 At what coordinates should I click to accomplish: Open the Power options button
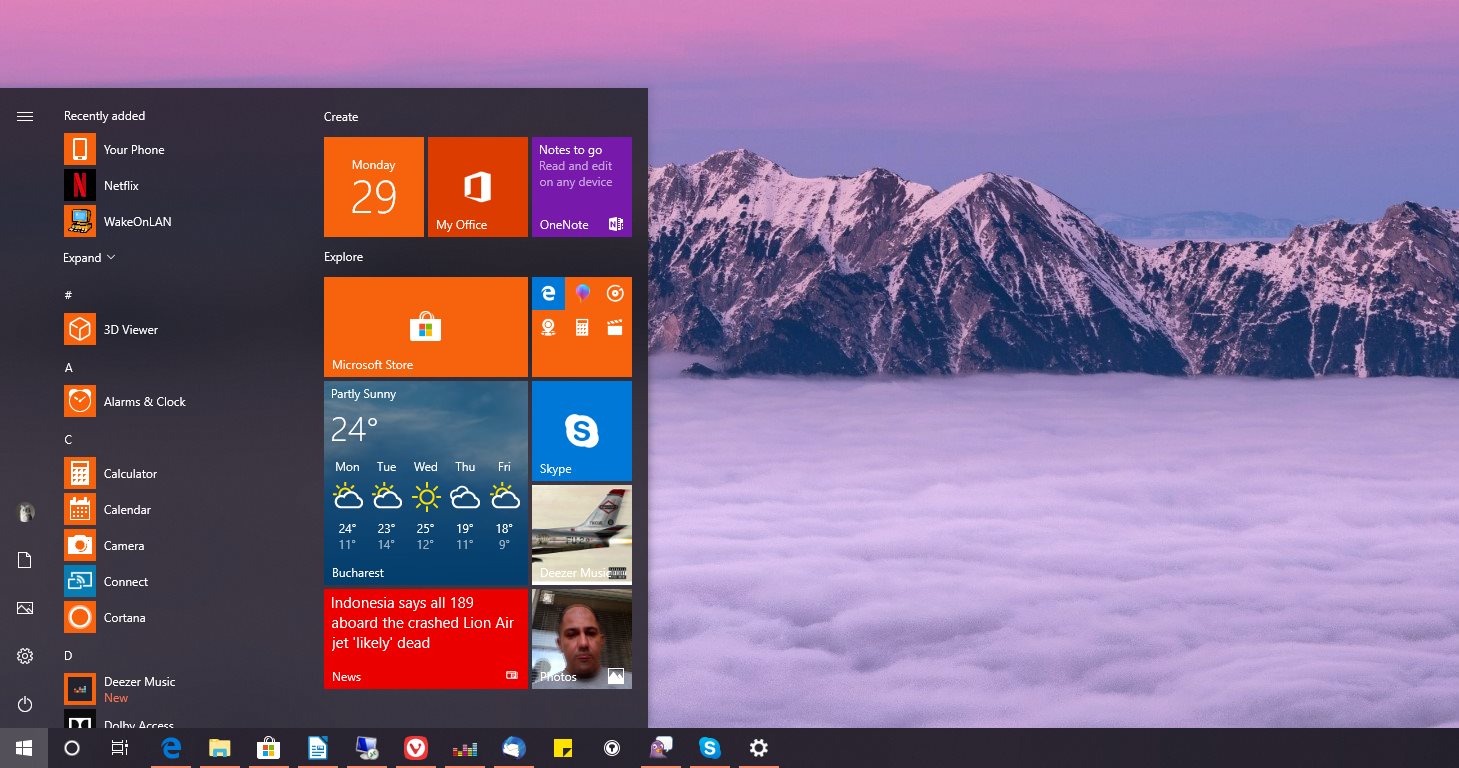tap(25, 705)
